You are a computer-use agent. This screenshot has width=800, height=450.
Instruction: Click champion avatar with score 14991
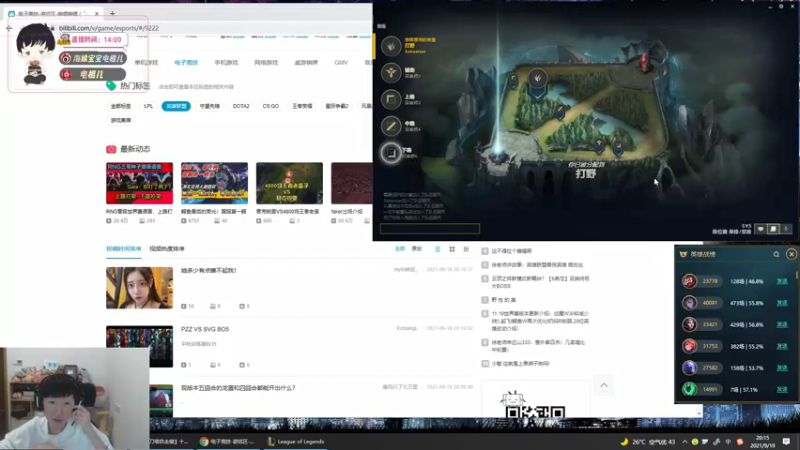click(x=690, y=389)
